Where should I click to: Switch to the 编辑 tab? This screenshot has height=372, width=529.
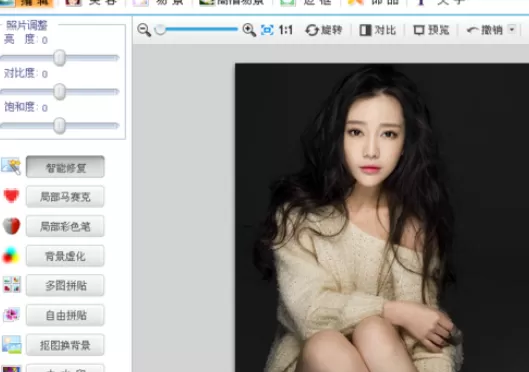point(27,3)
